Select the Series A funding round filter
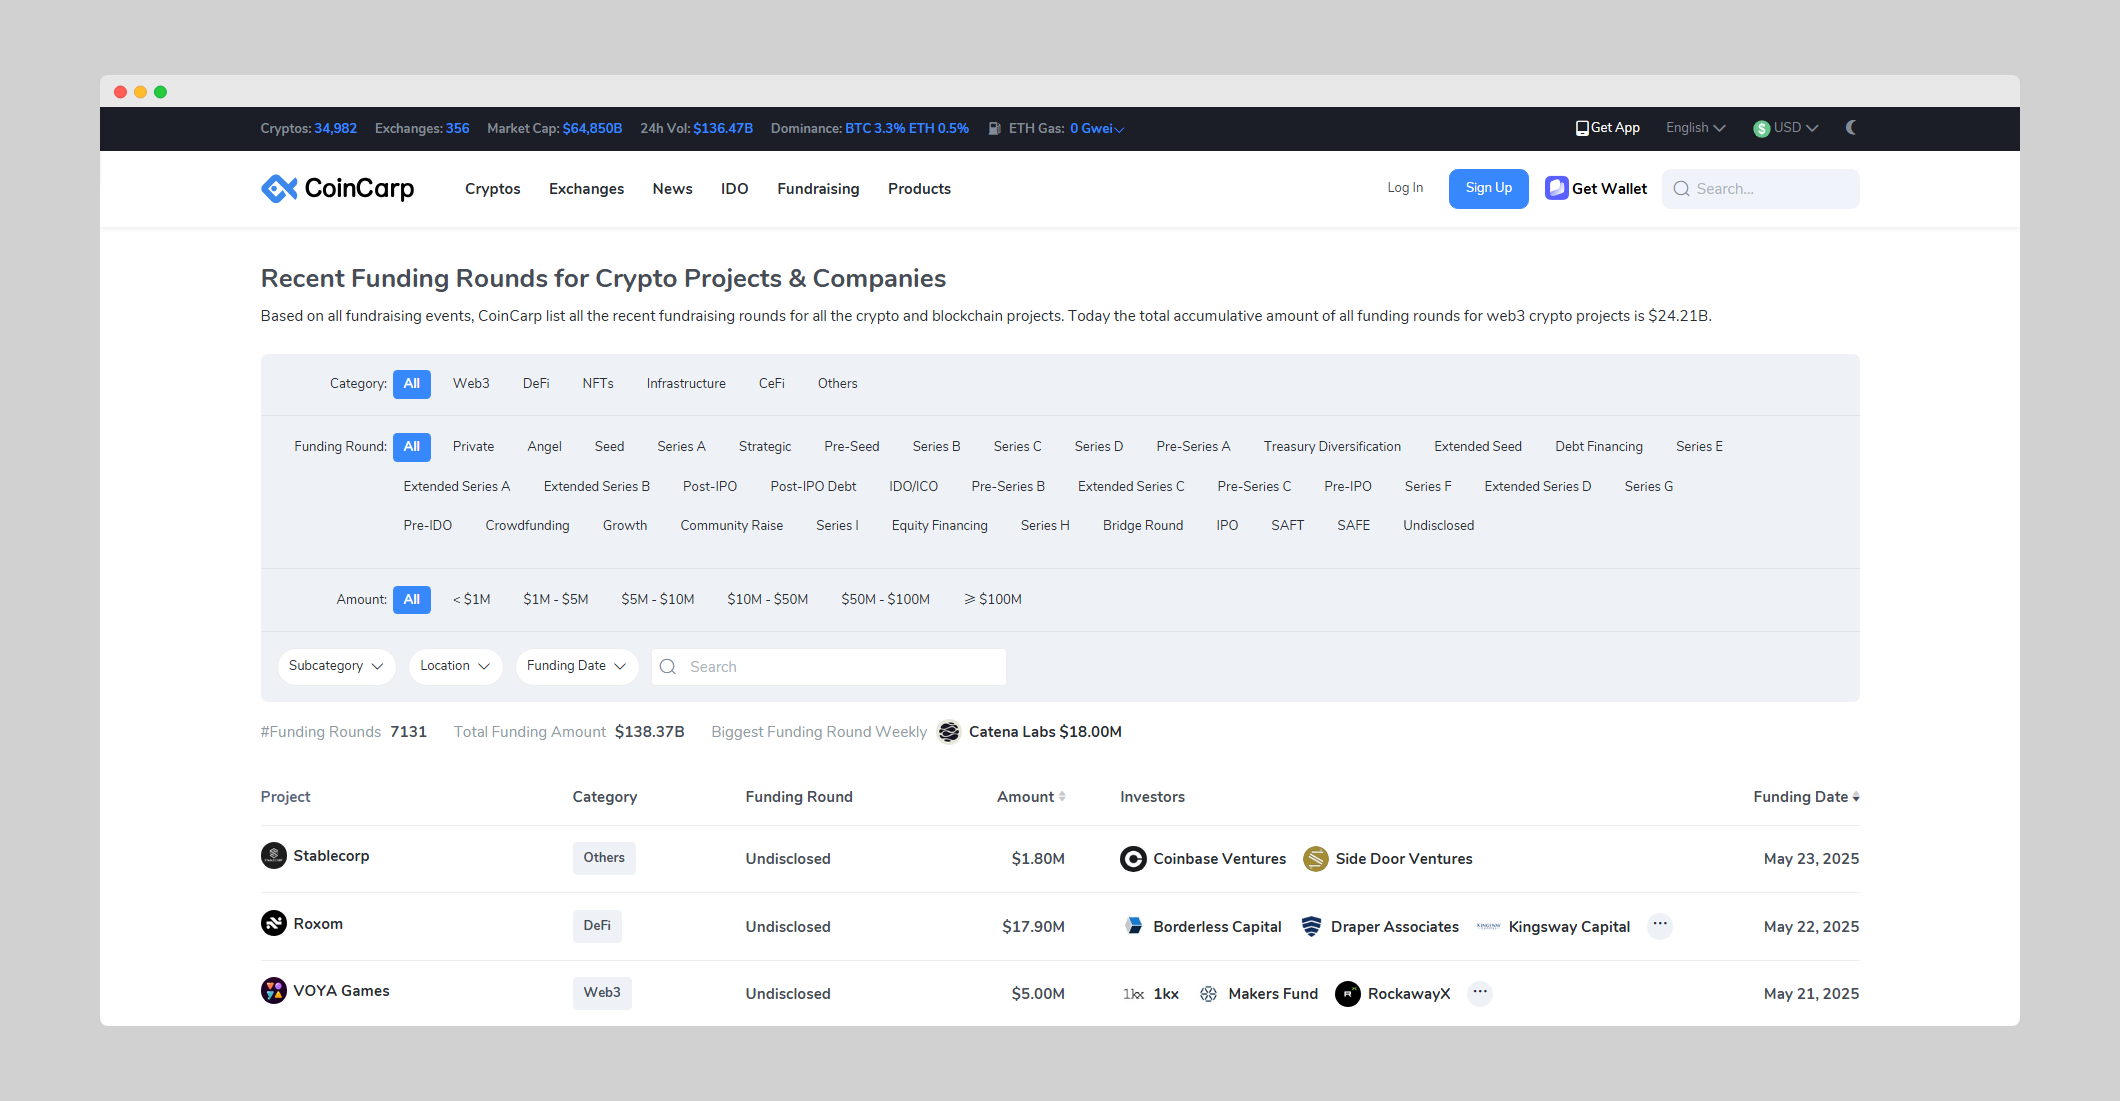Screen dimensions: 2120x1101 [x=681, y=447]
